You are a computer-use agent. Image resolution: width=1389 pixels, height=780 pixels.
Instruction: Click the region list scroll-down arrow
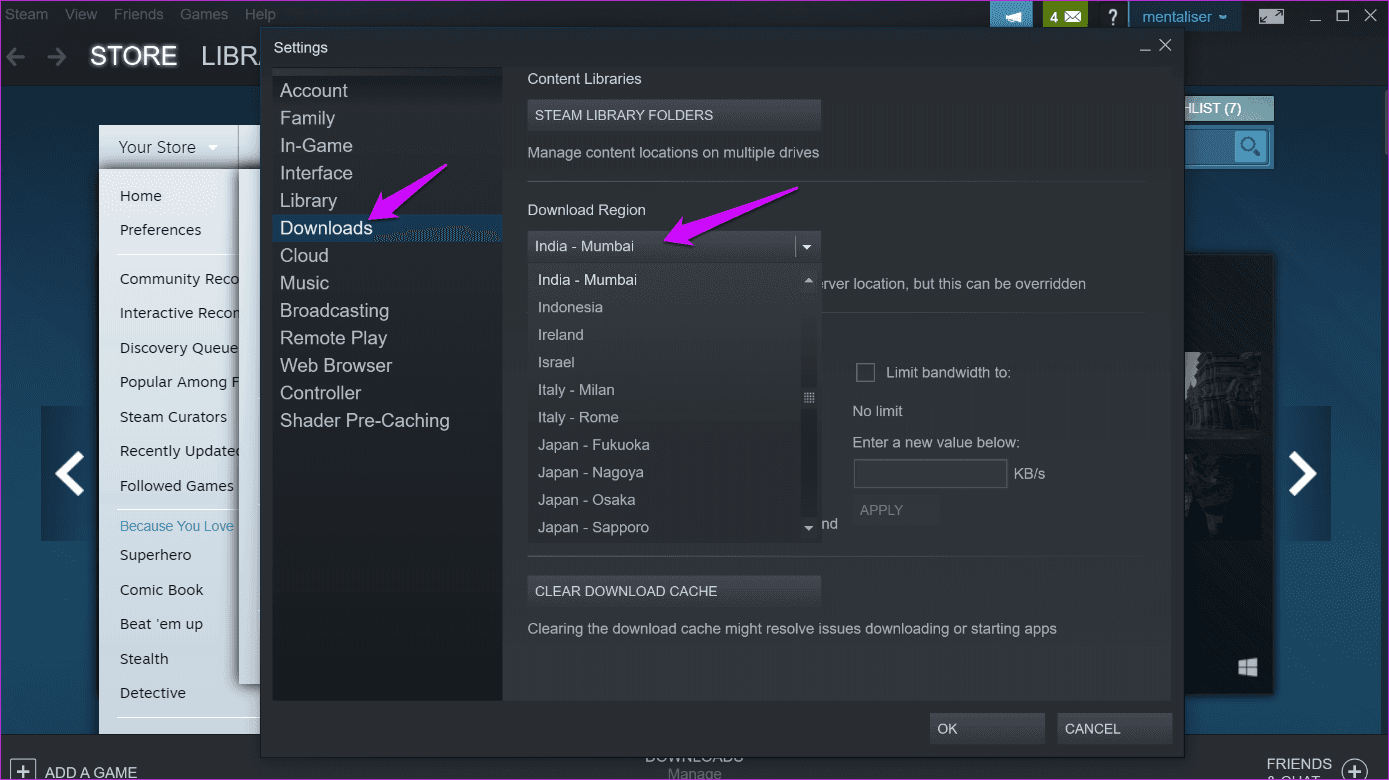pyautogui.click(x=808, y=527)
